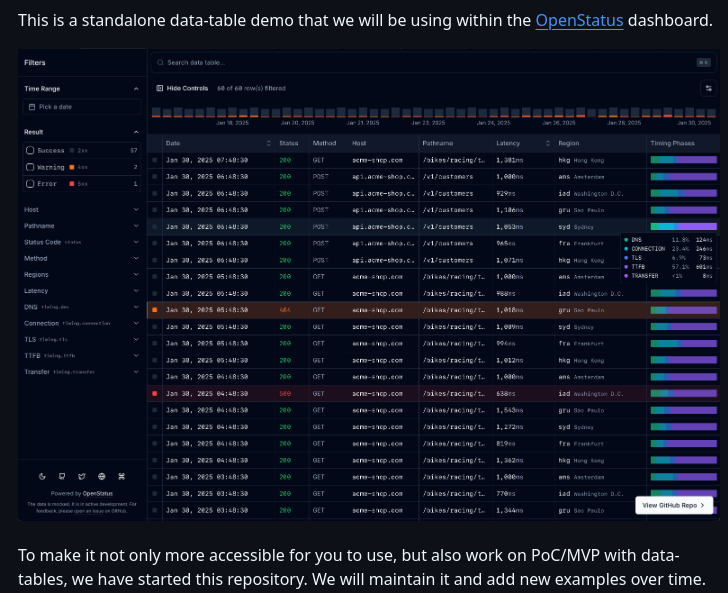Click the Region column header
This screenshot has height=593, width=728.
pos(569,143)
